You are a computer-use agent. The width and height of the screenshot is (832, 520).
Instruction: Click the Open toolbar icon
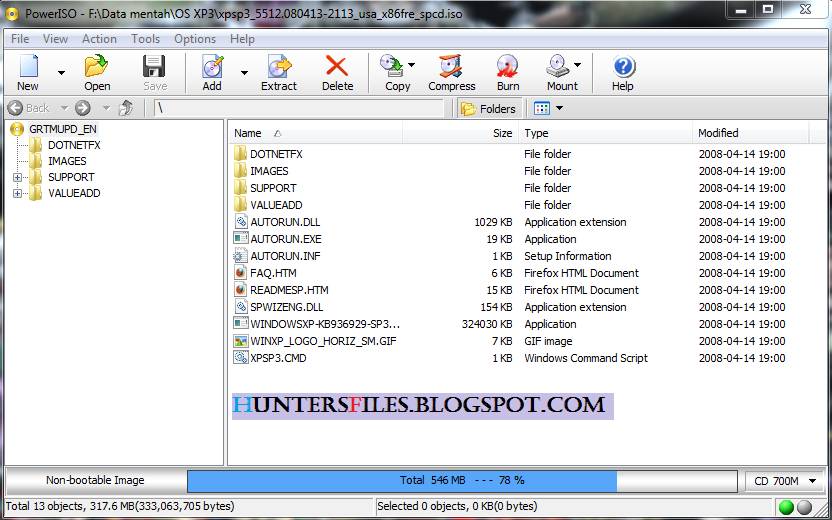pyautogui.click(x=97, y=66)
